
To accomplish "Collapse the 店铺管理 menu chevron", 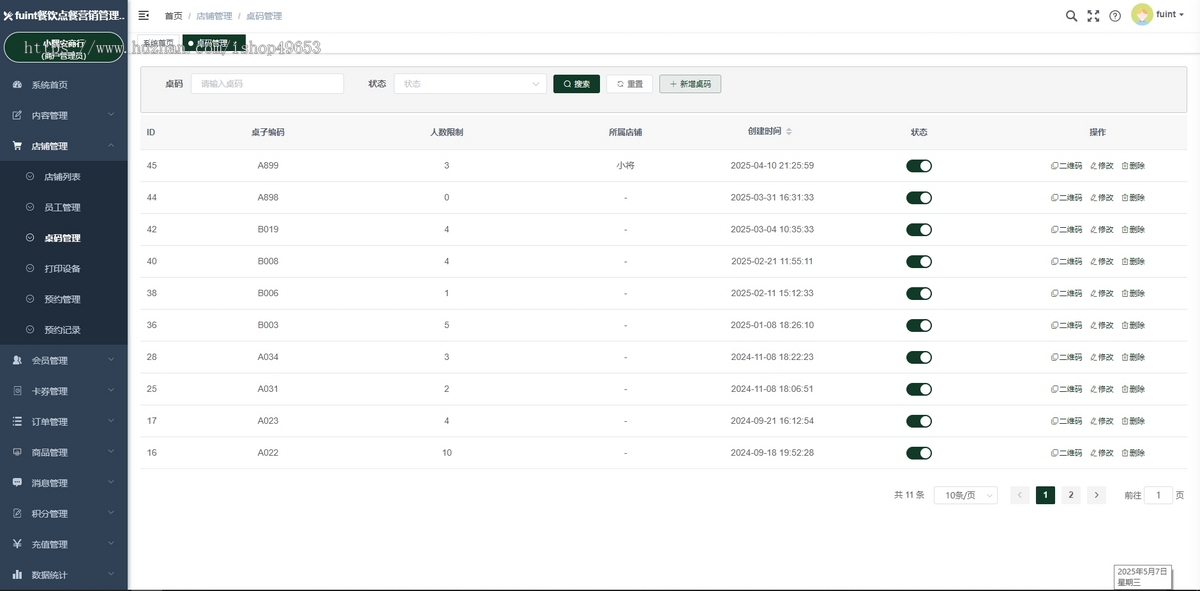I will [111, 146].
